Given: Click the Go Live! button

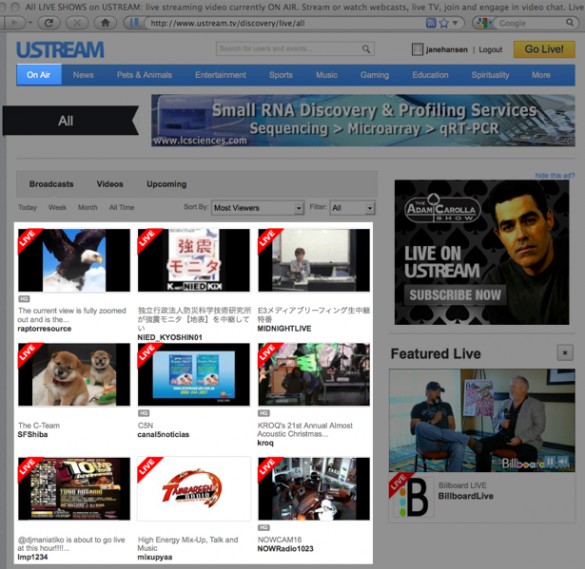Looking at the screenshot, I should [544, 49].
